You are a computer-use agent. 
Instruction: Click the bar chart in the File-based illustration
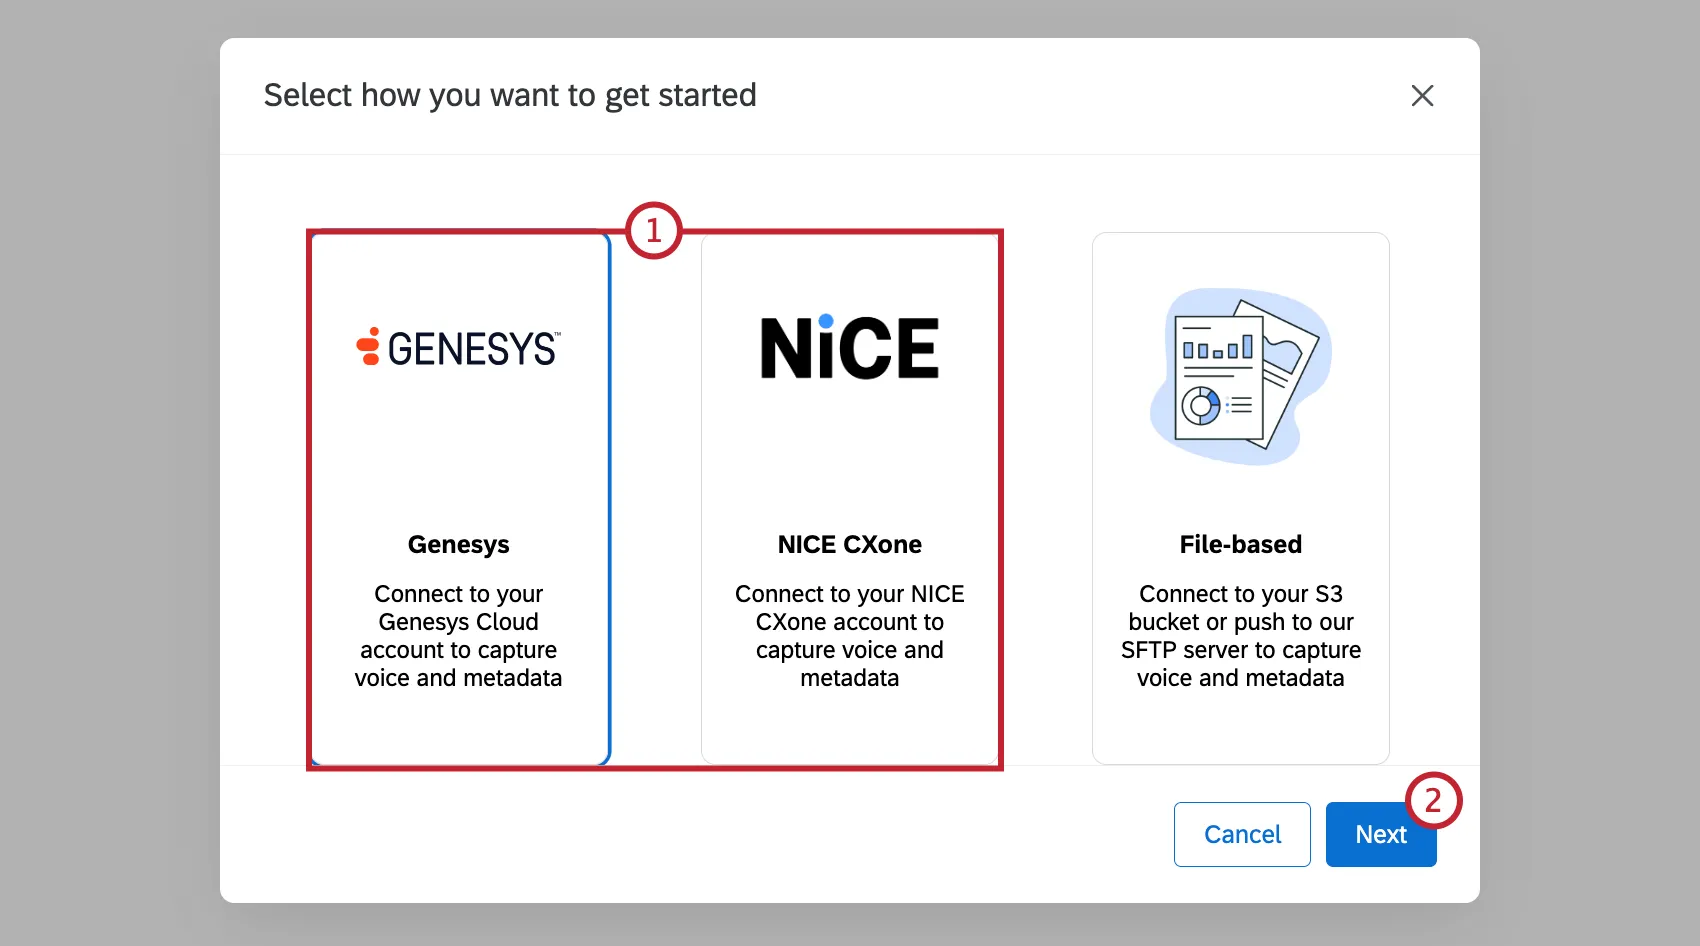(1217, 349)
